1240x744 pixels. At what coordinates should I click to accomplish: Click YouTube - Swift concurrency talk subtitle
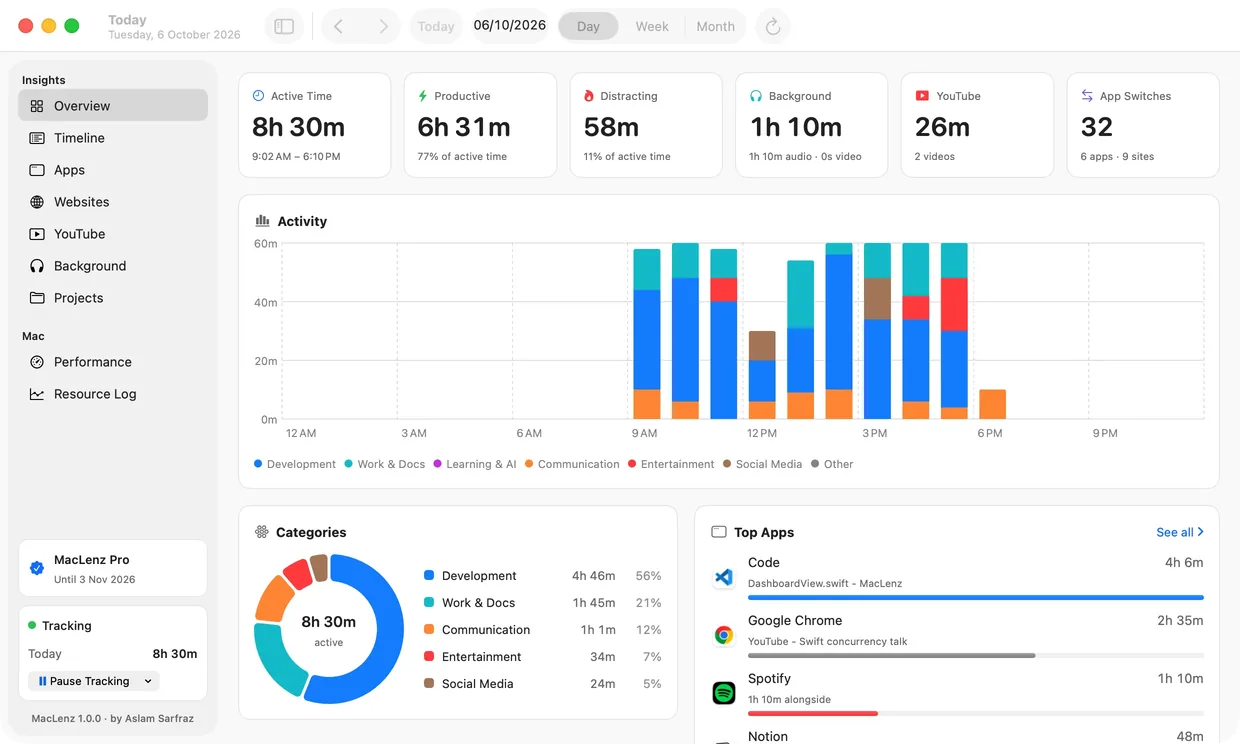click(828, 641)
